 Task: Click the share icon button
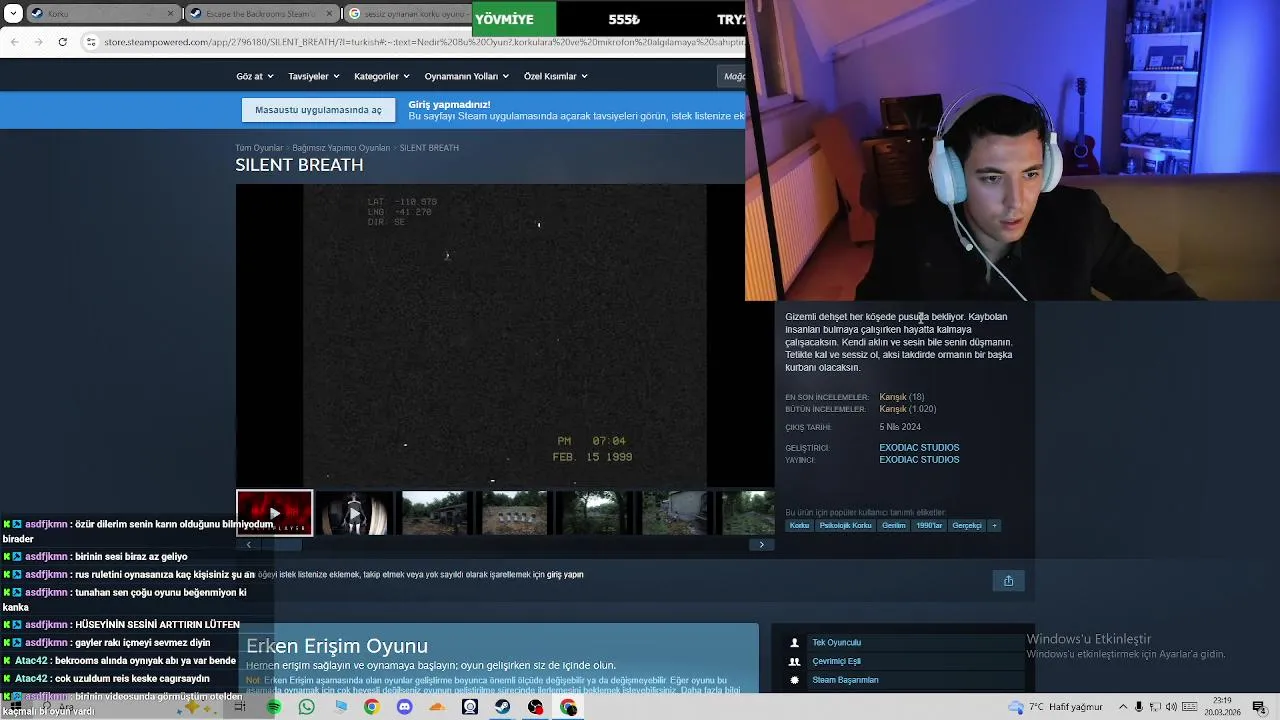tap(1008, 581)
